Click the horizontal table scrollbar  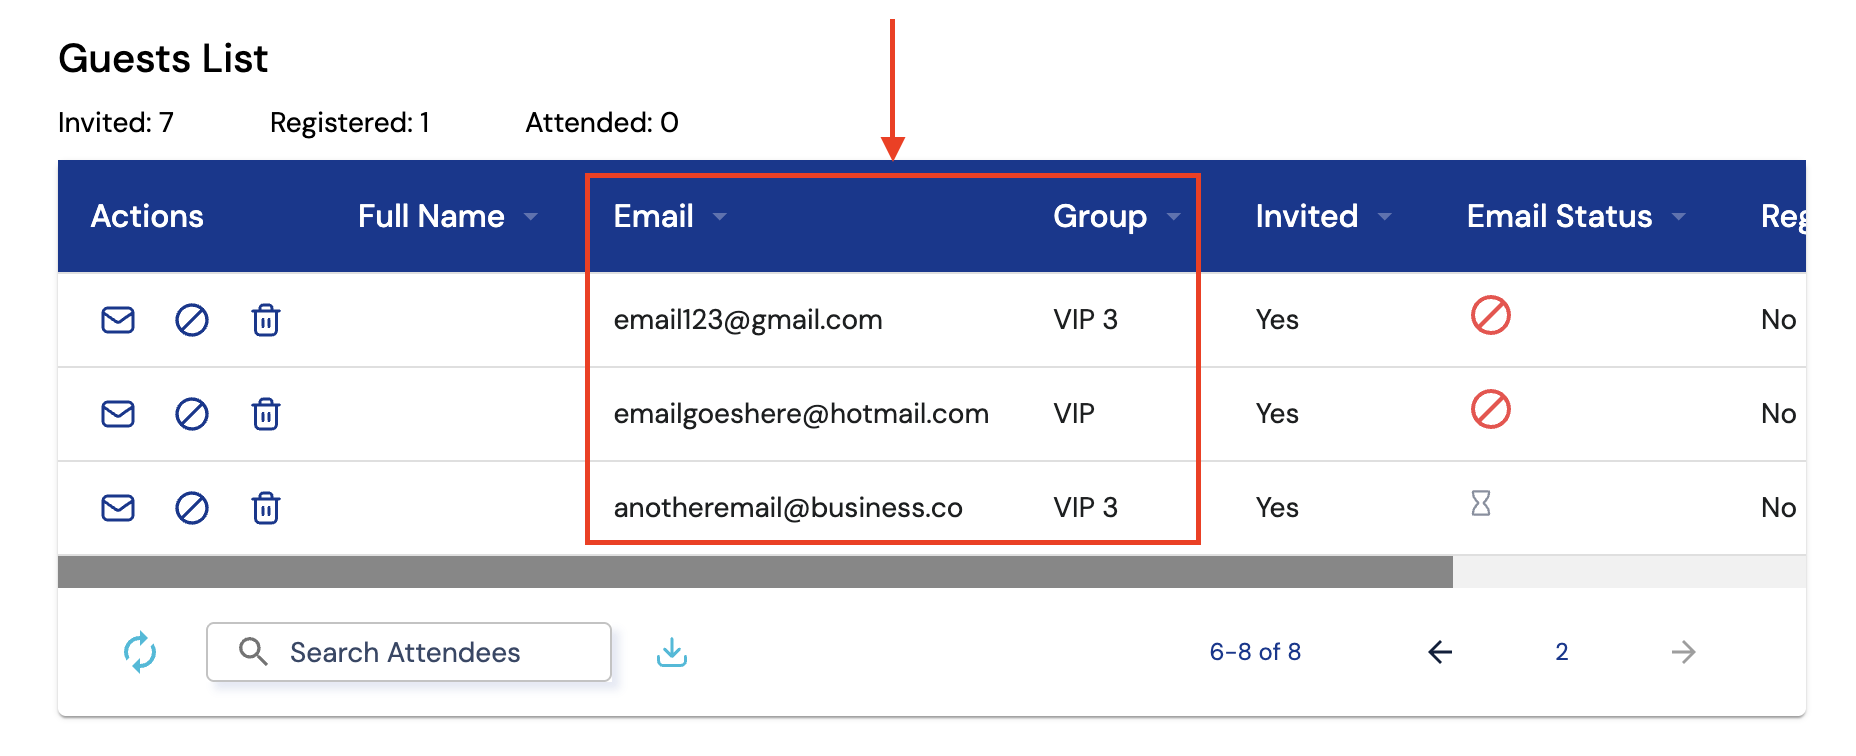tap(755, 572)
